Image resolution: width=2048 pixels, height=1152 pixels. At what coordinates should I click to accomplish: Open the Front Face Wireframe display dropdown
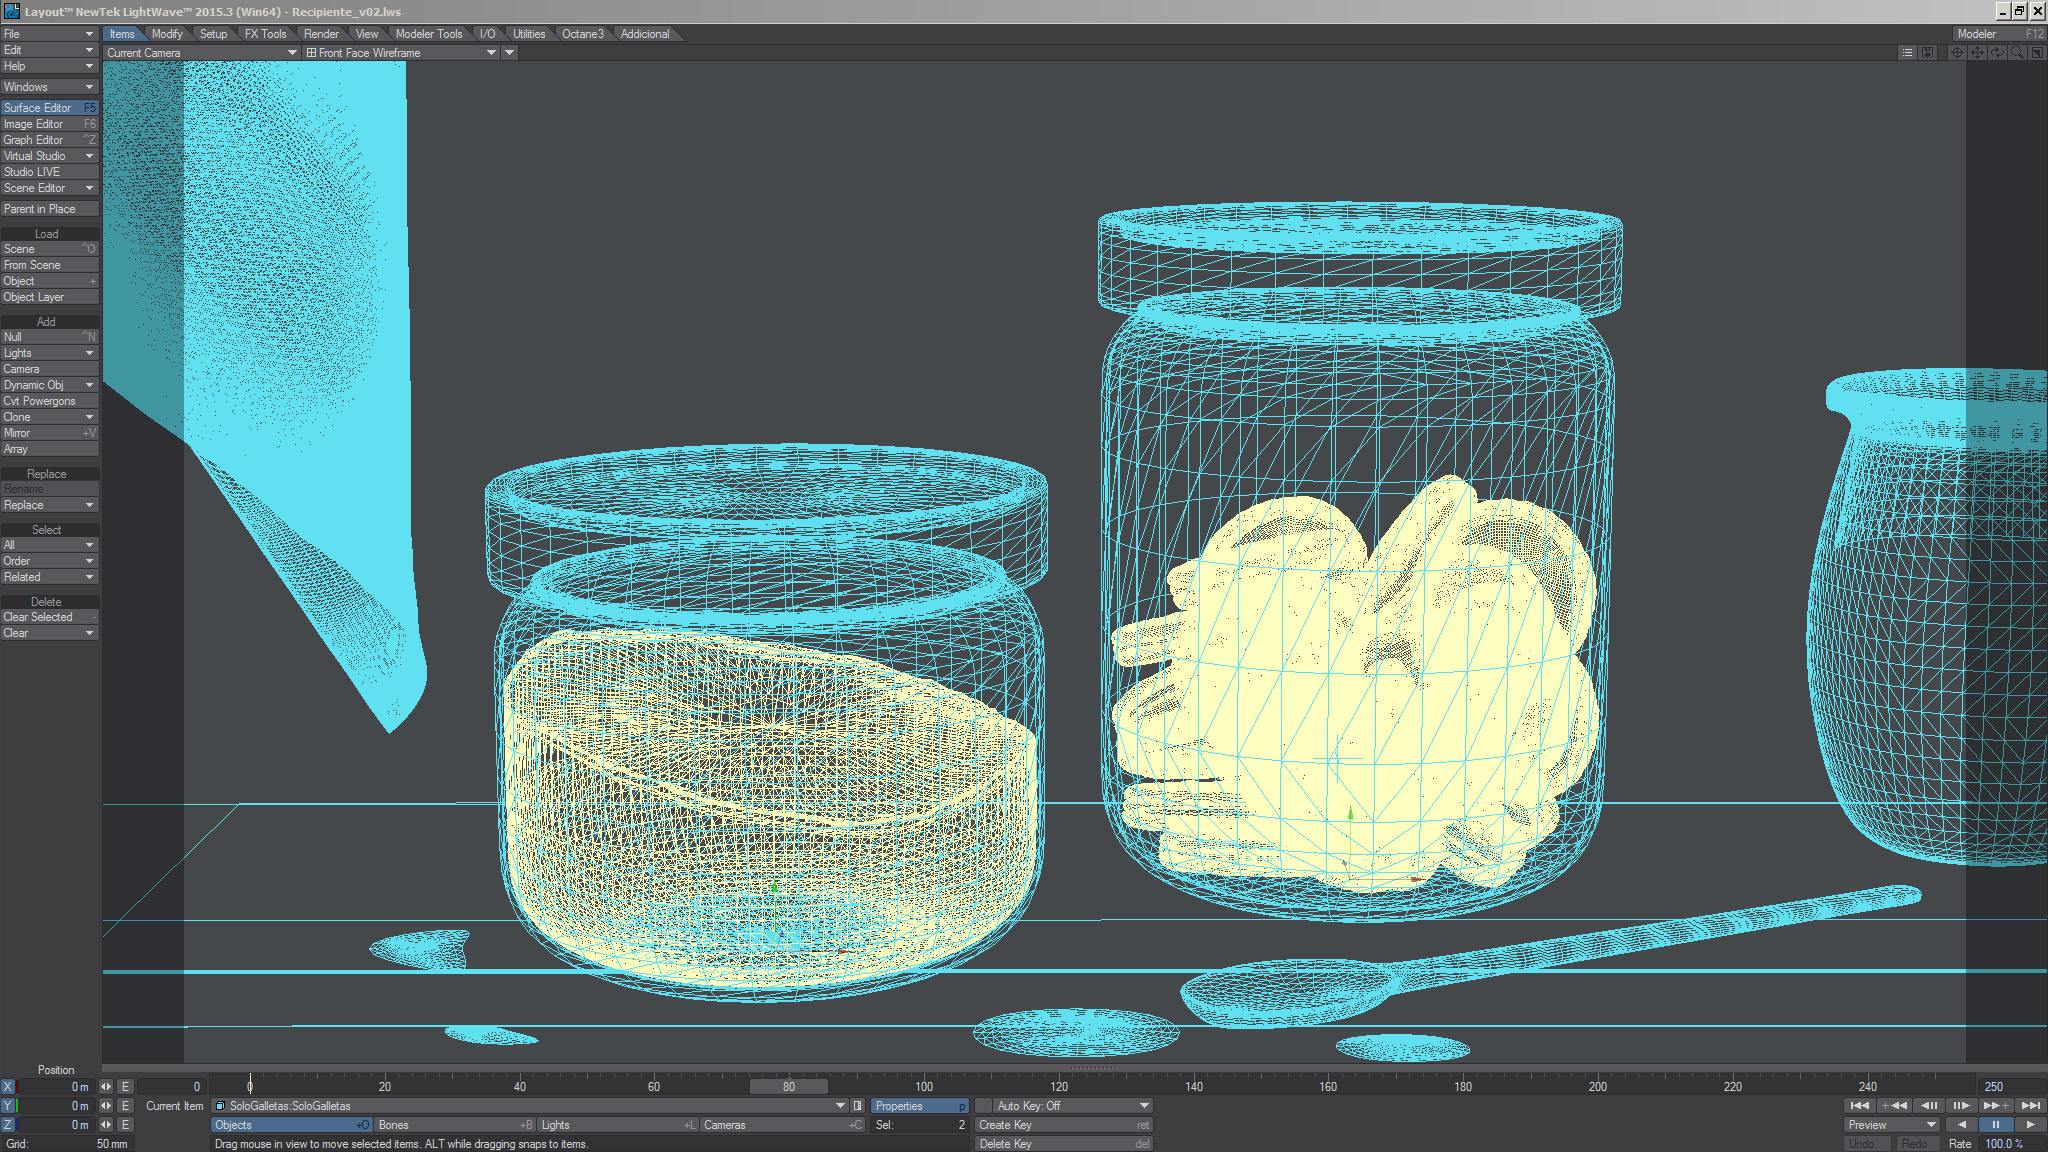pyautogui.click(x=401, y=53)
